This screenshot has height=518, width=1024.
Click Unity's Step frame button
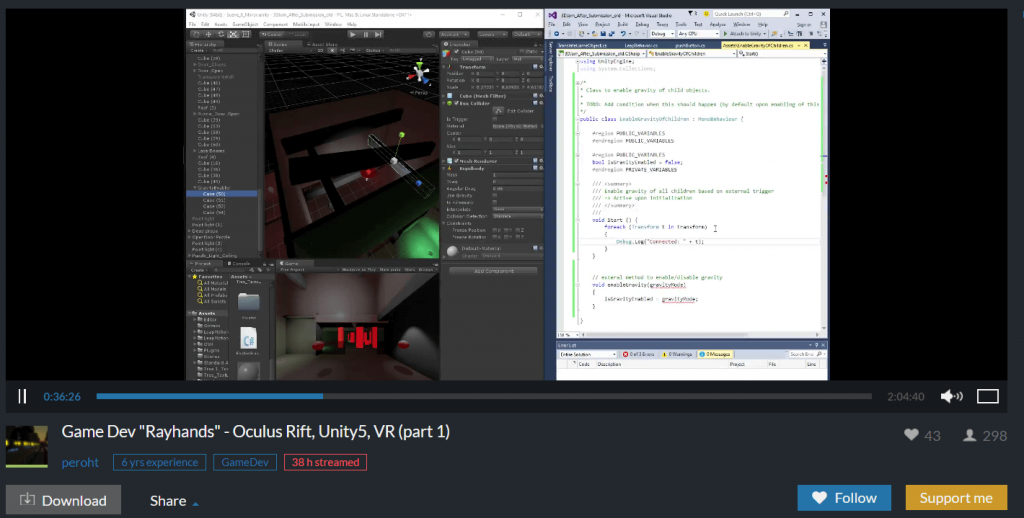pyautogui.click(x=378, y=34)
